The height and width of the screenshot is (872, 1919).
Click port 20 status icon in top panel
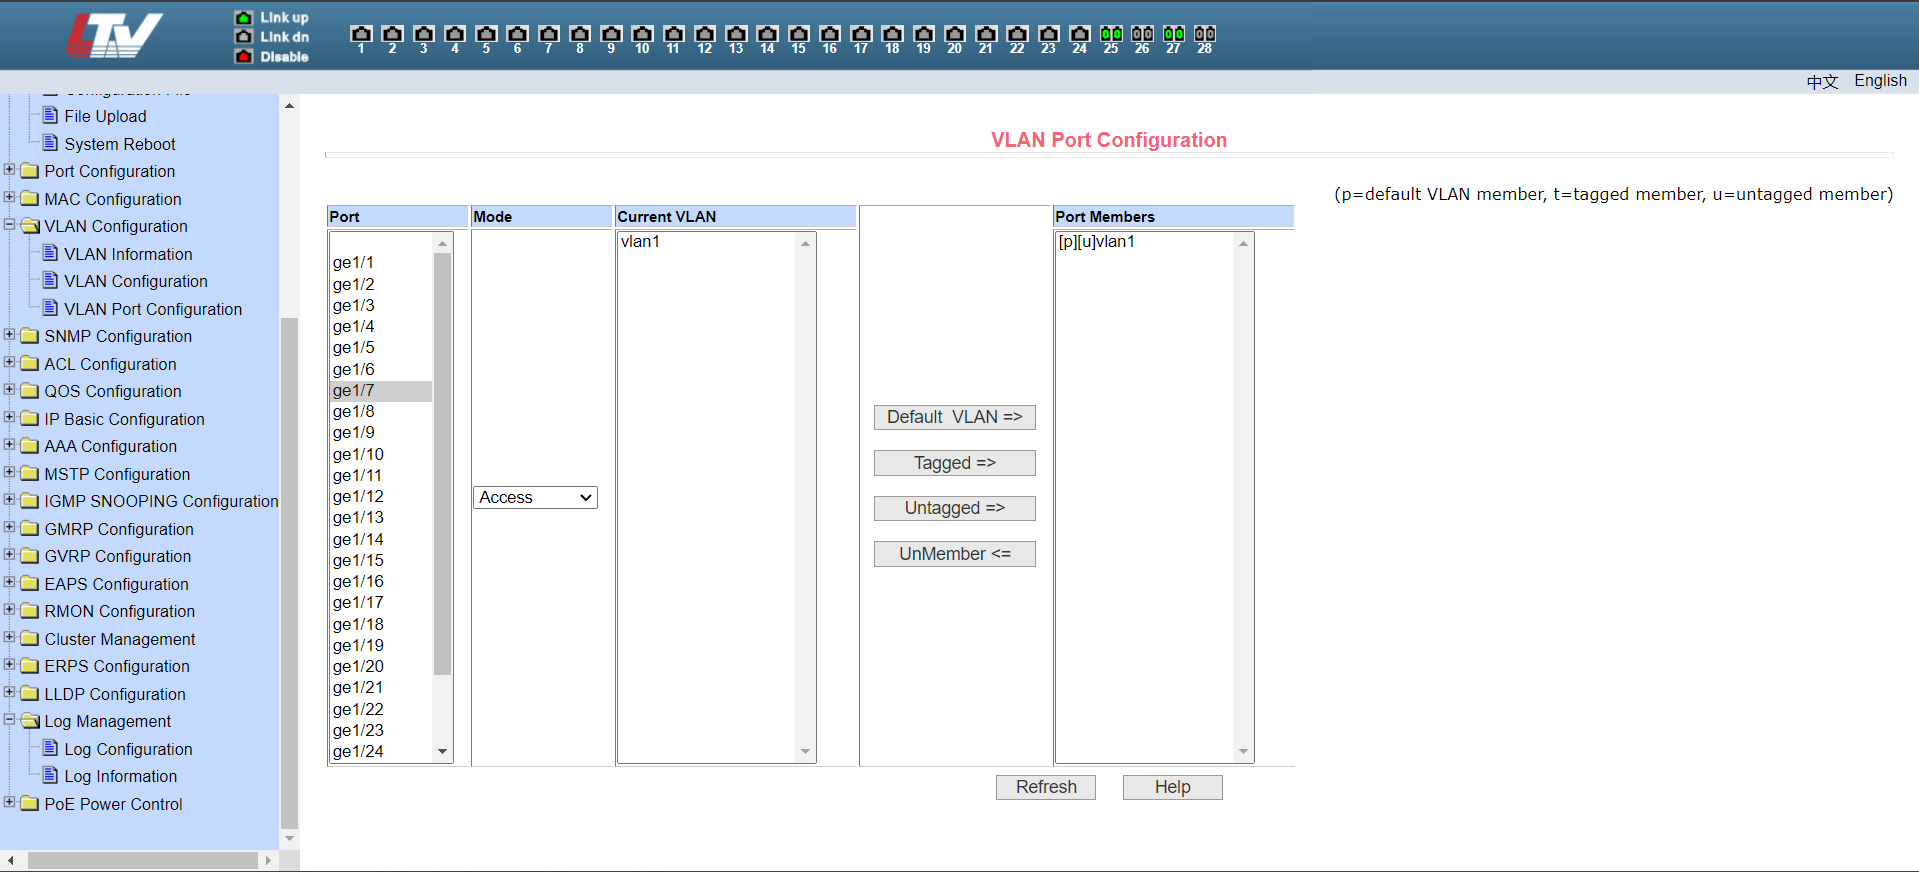click(955, 34)
